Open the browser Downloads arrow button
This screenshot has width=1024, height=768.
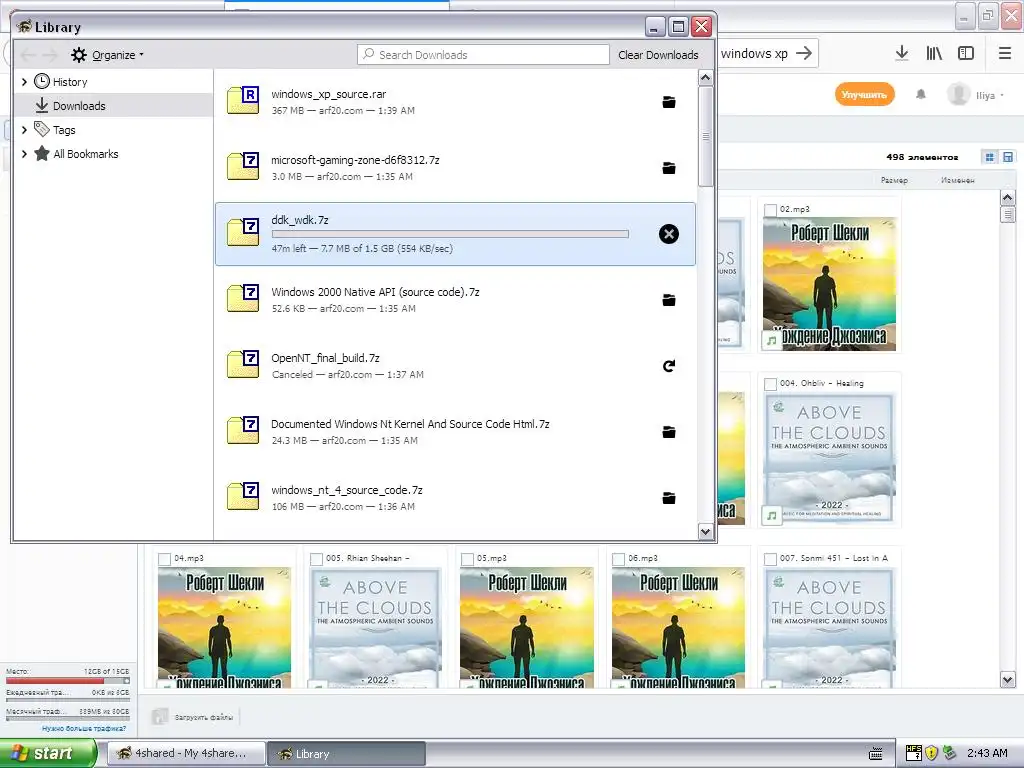[x=902, y=54]
